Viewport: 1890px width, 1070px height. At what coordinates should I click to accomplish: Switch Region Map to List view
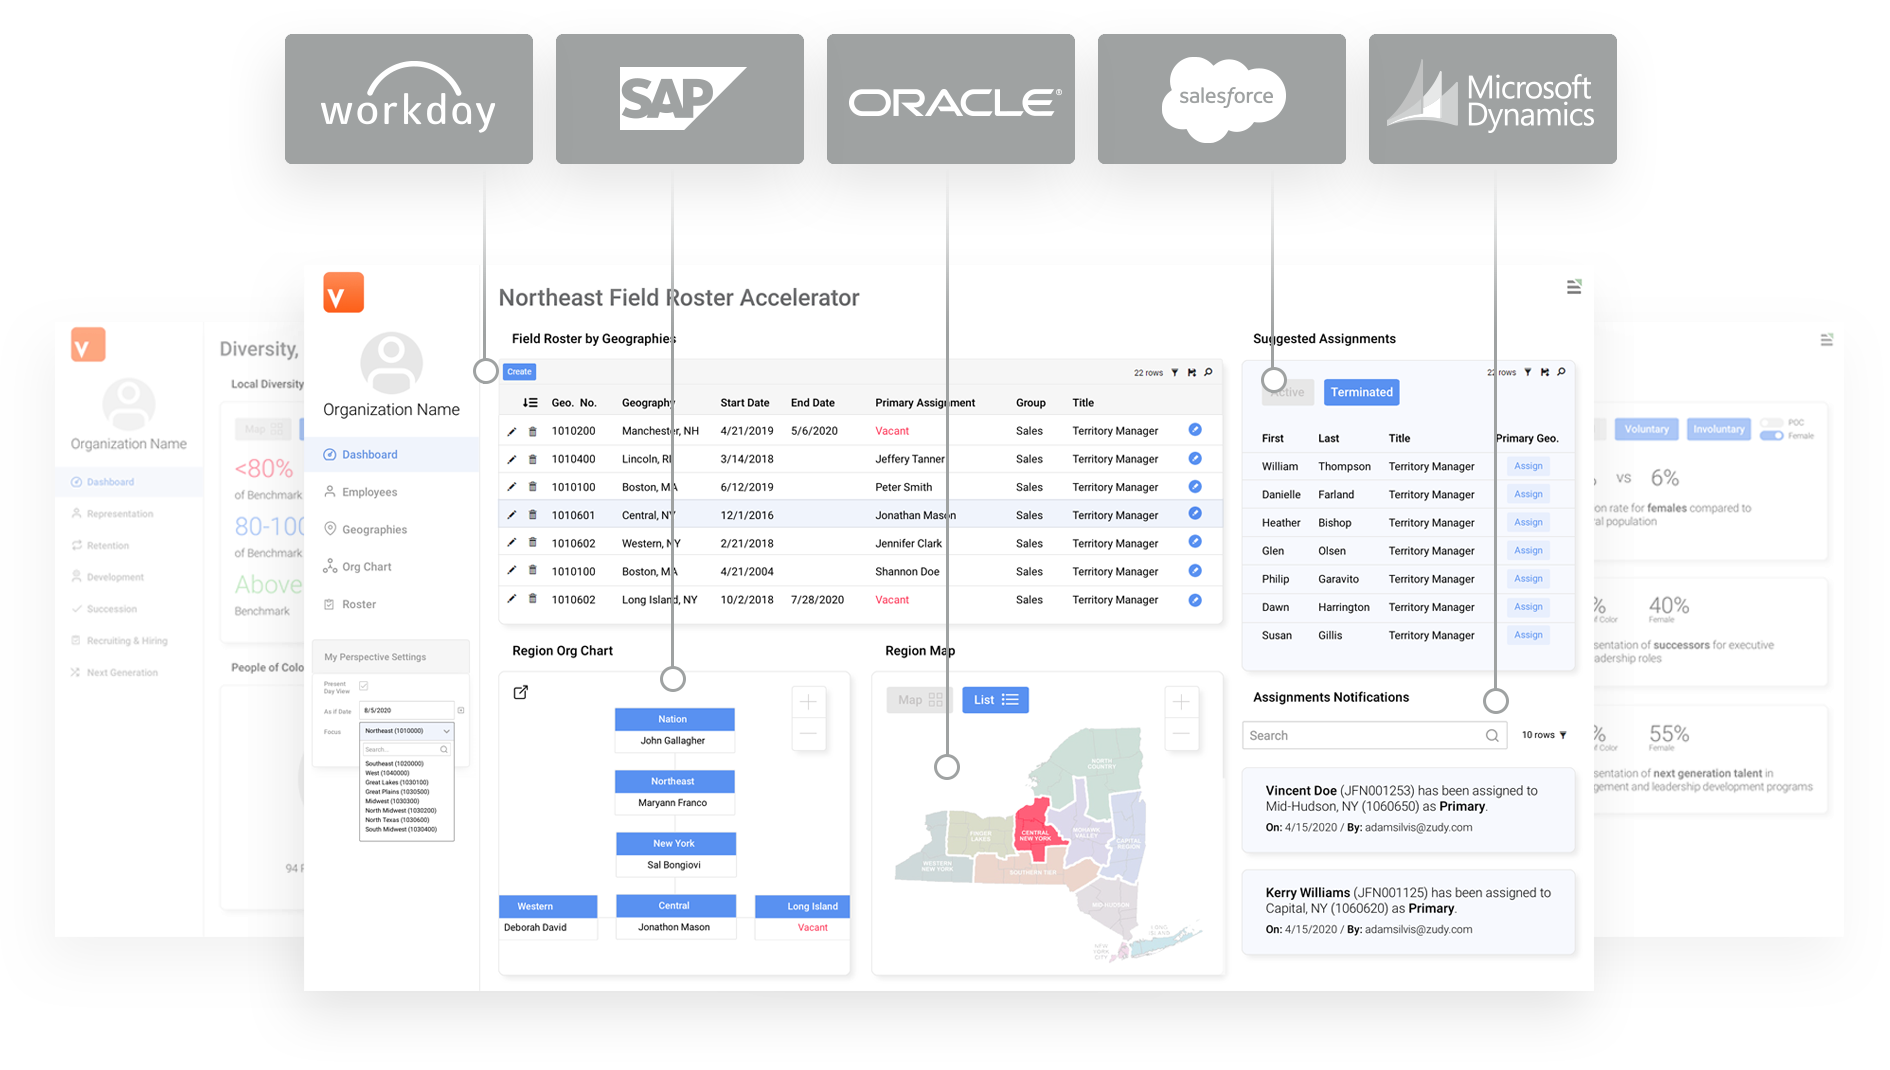tap(996, 700)
